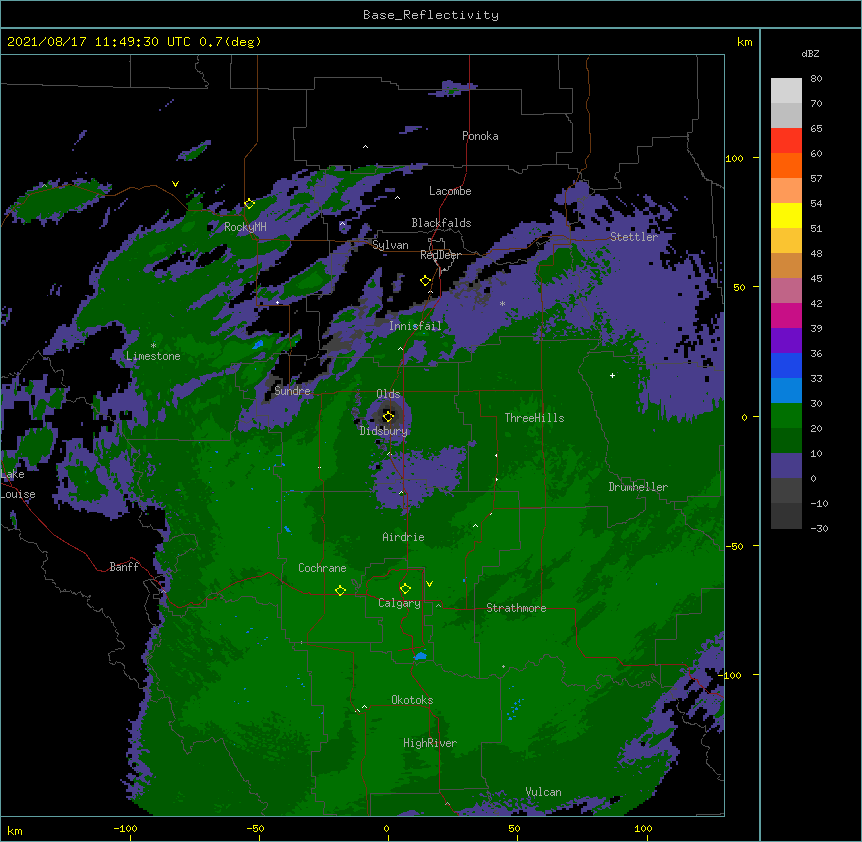The width and height of the screenshot is (862, 842).
Task: Select the light orange 54-57 dBZ swatch
Action: pos(786,191)
